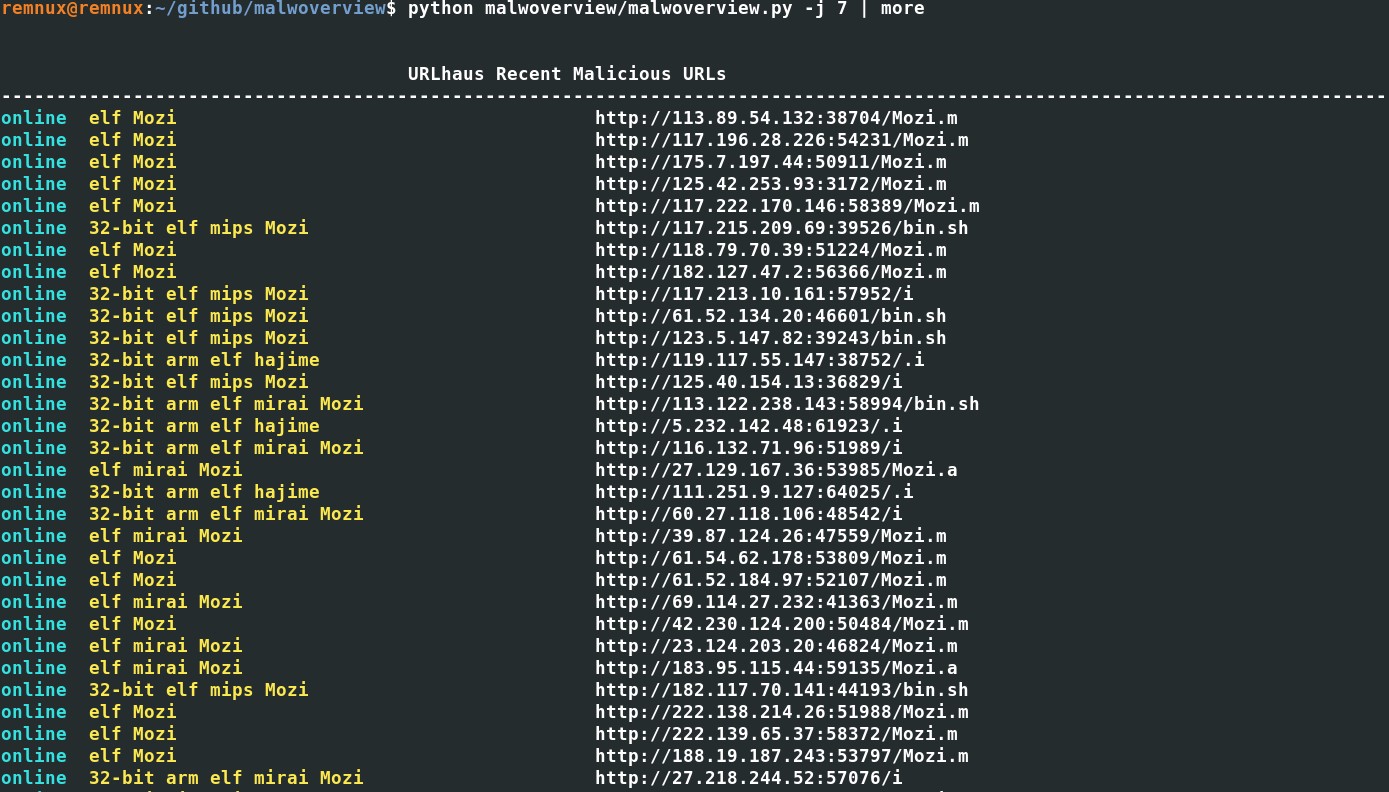Click the remnux@remnux prompt text

coord(72,8)
